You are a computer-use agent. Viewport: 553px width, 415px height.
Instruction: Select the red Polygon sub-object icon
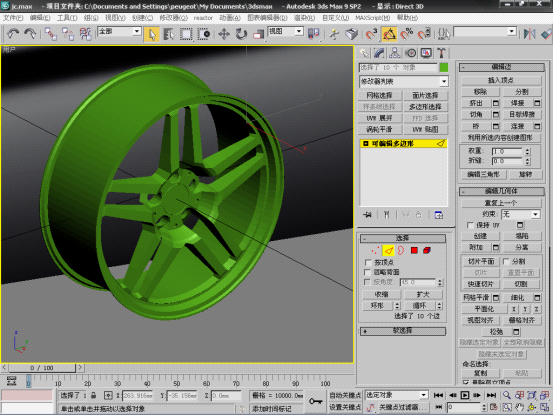pyautogui.click(x=414, y=250)
